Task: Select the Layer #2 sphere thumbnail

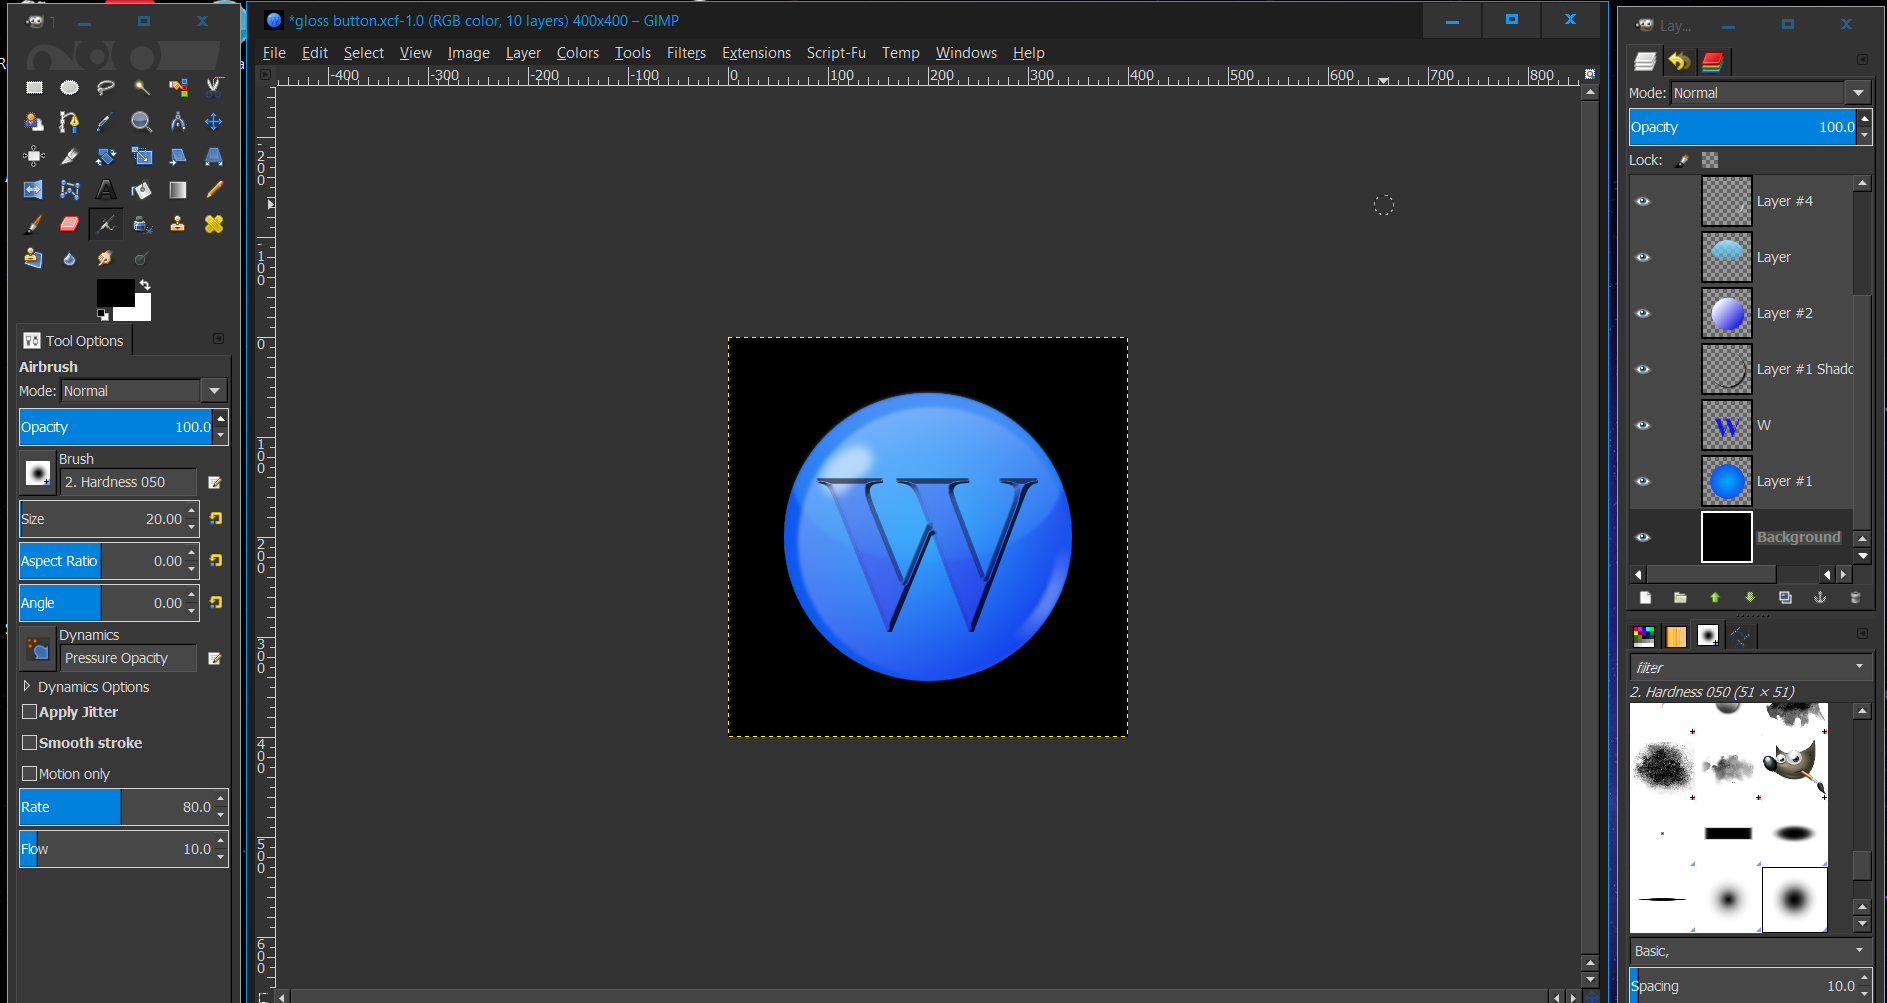Action: (x=1727, y=313)
